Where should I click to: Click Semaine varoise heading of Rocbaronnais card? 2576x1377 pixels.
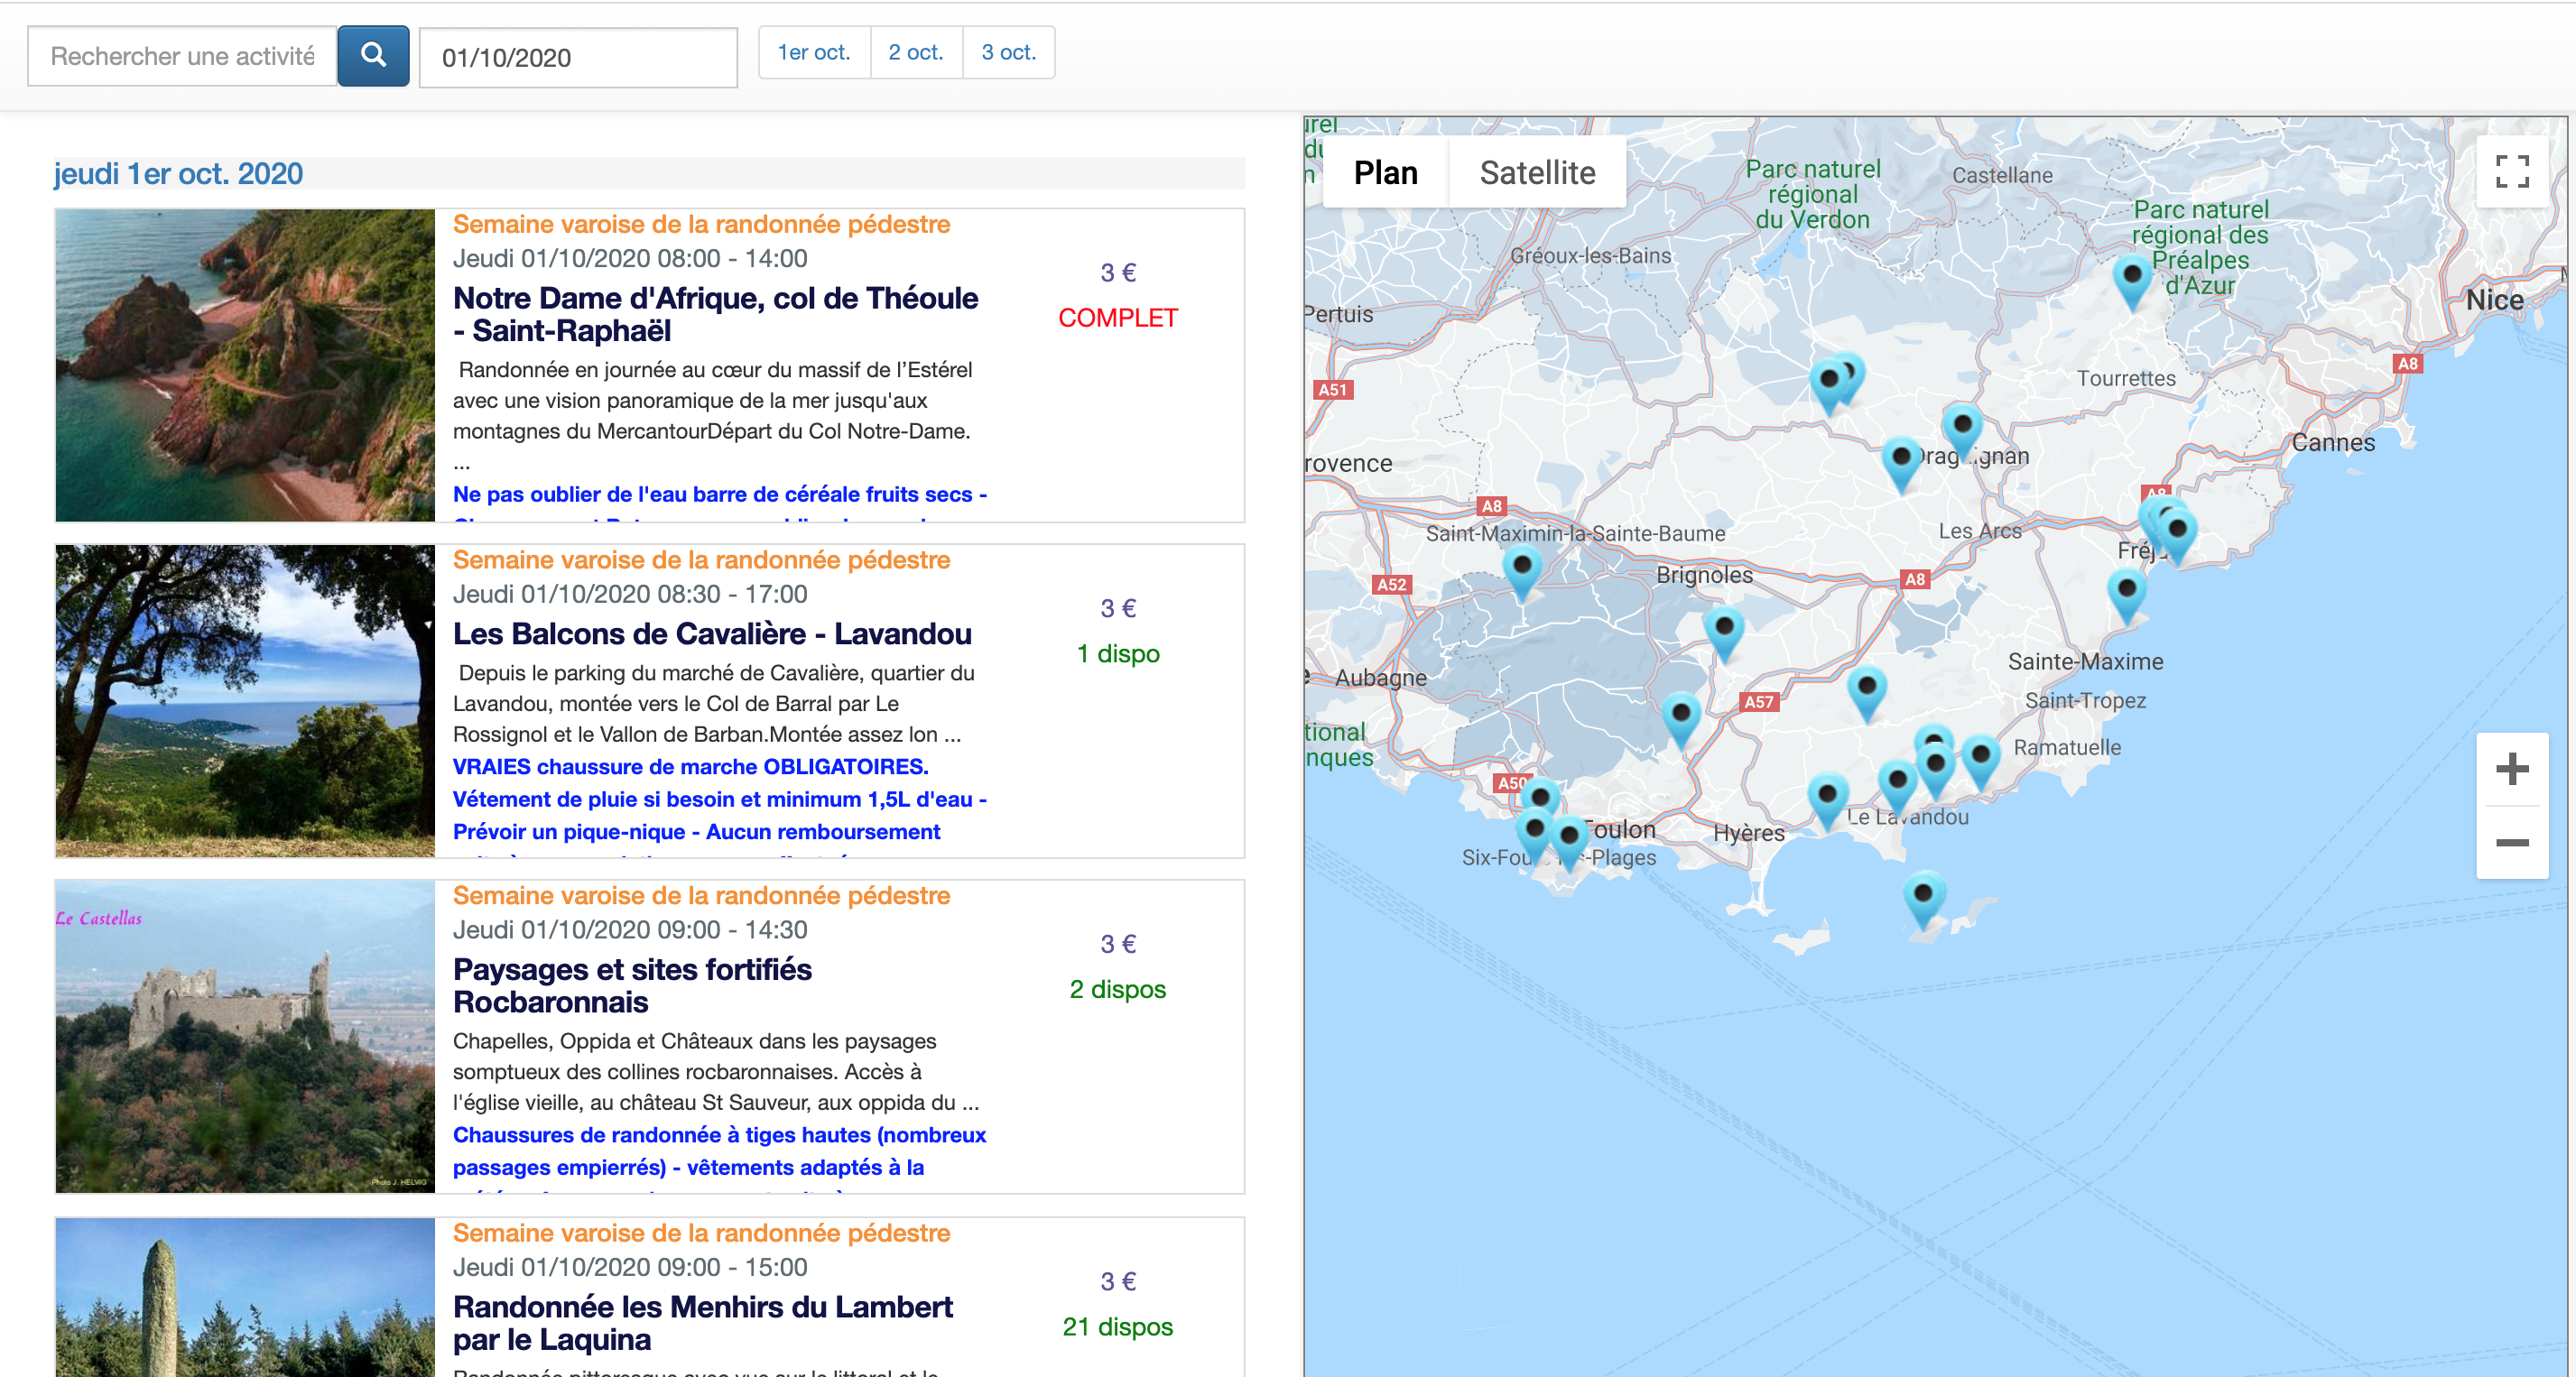pos(701,895)
